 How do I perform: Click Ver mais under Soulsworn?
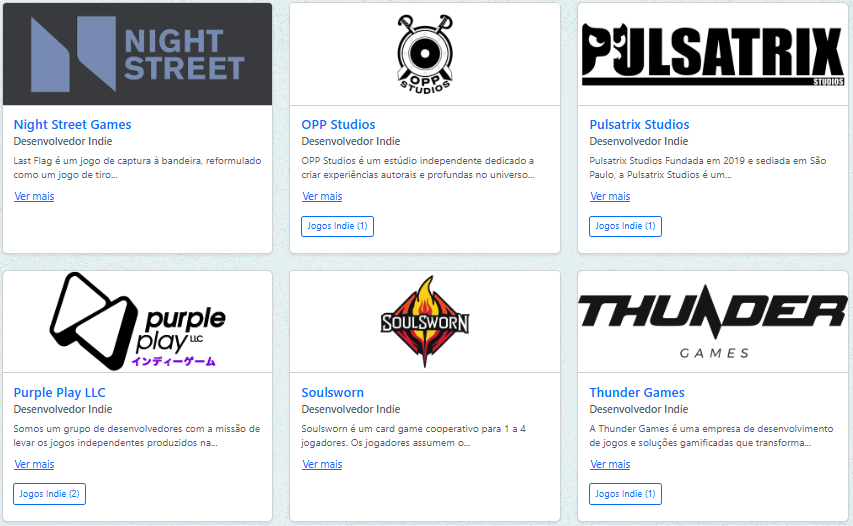point(322,465)
